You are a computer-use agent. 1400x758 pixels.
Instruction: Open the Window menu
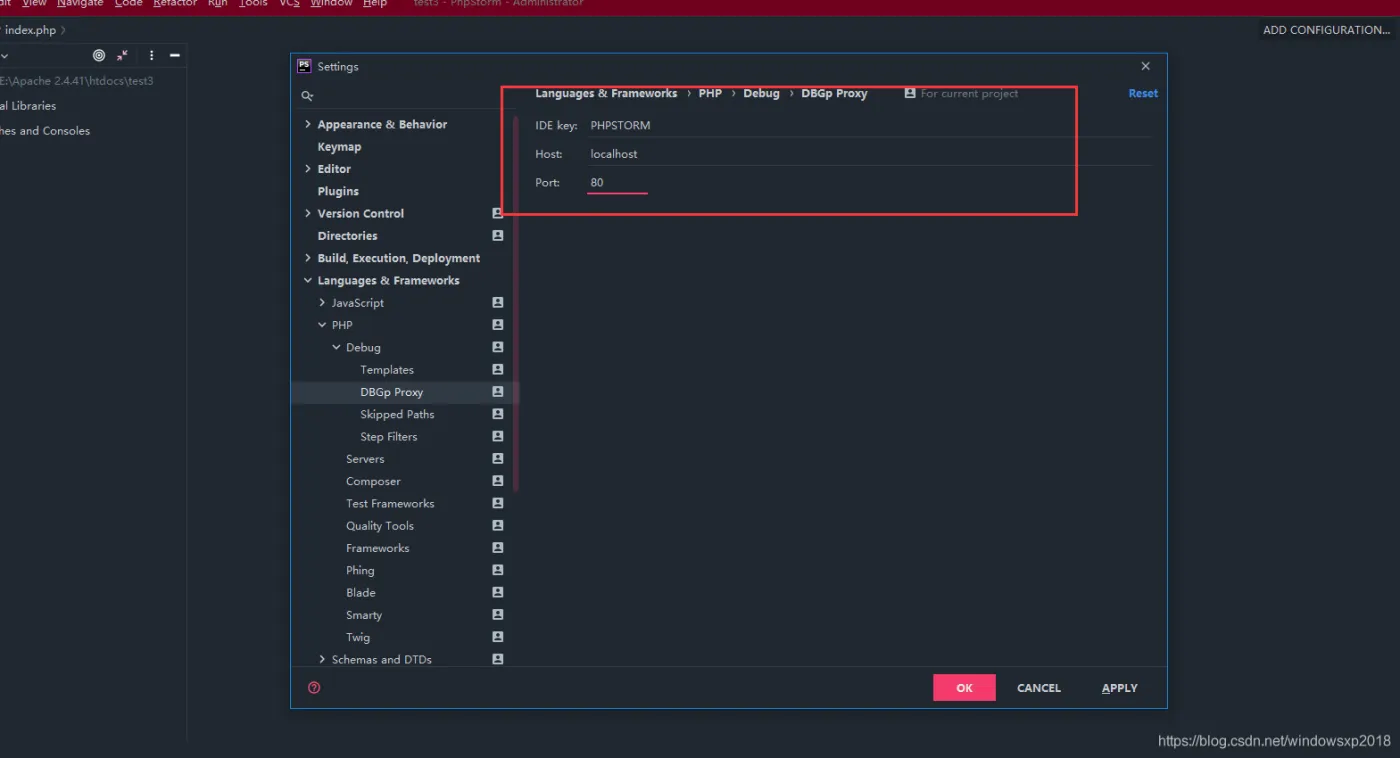point(331,4)
